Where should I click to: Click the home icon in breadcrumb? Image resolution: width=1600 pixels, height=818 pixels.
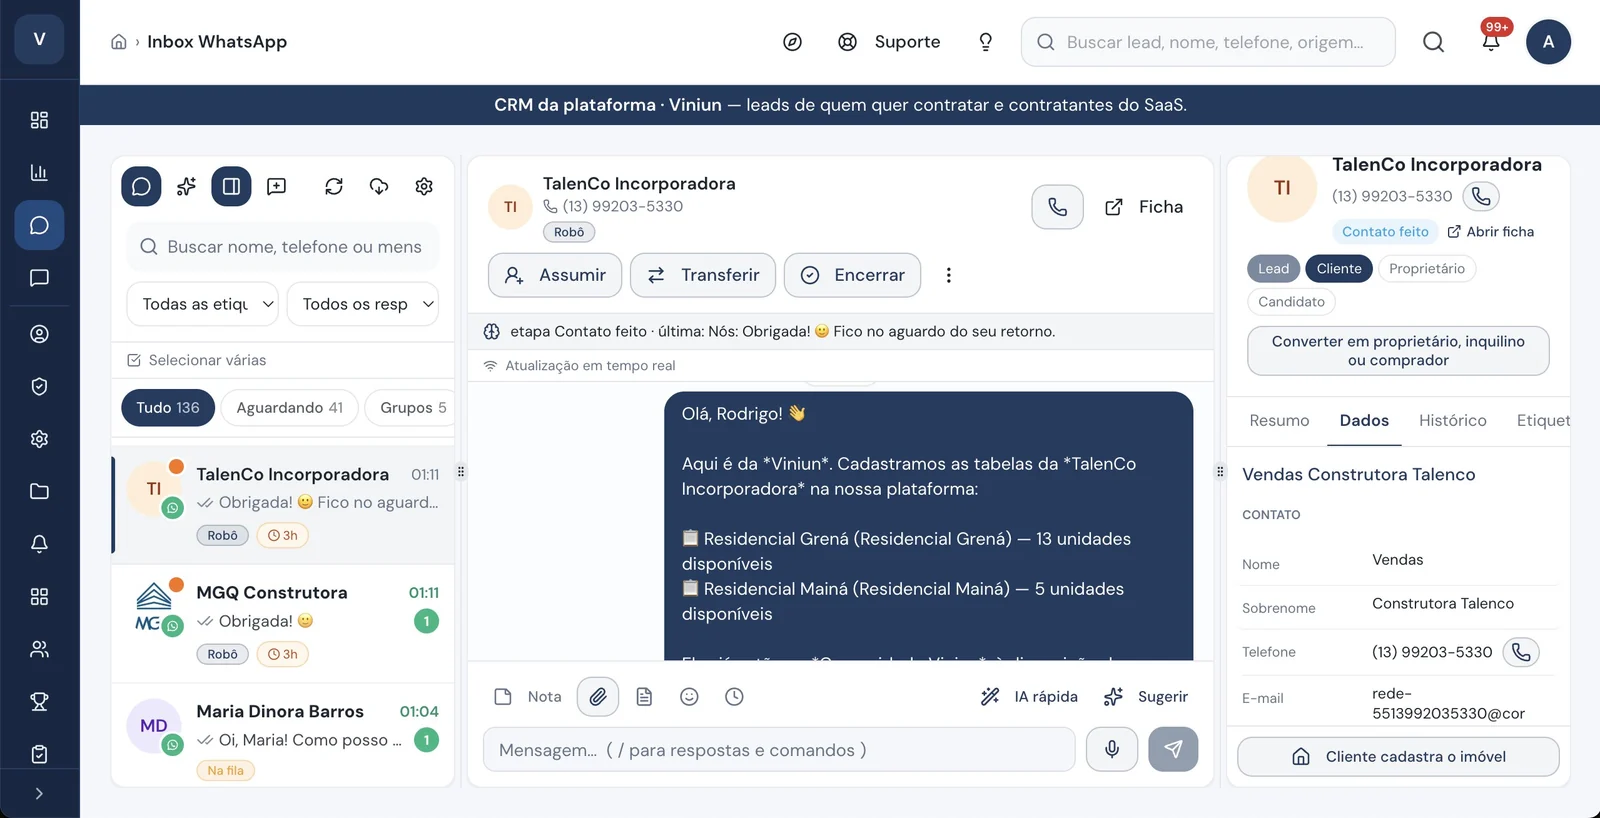point(118,42)
